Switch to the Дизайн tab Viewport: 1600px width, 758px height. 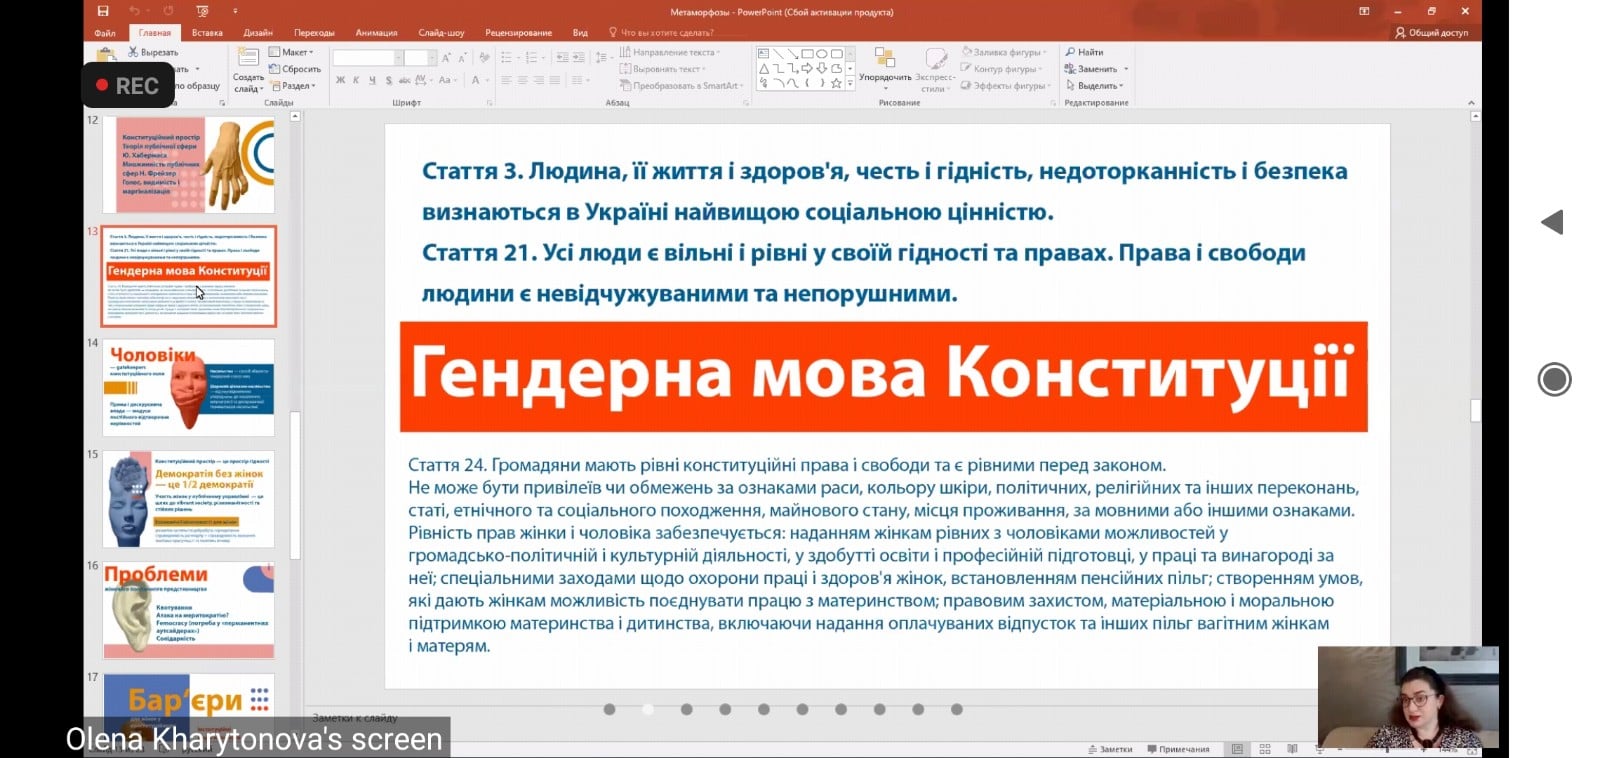tap(258, 33)
